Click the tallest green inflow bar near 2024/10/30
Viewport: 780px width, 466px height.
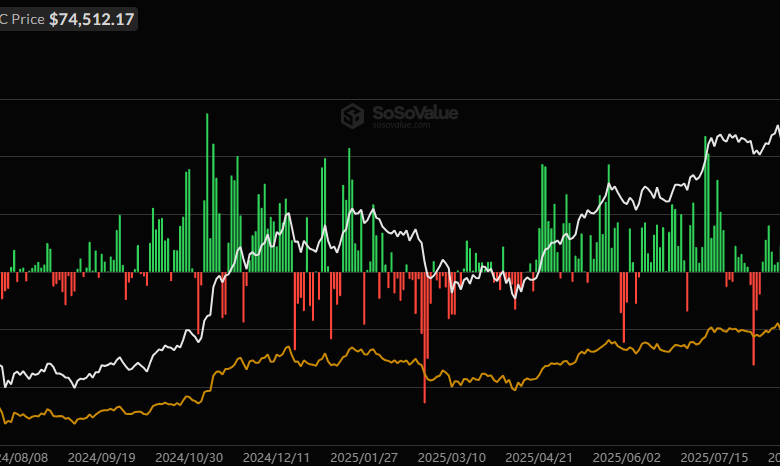[208, 190]
